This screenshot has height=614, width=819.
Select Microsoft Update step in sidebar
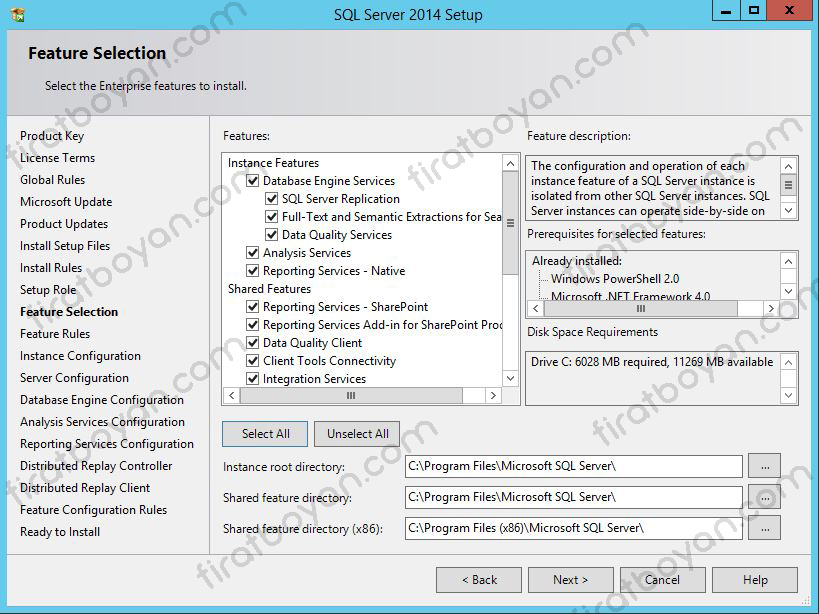(x=66, y=202)
